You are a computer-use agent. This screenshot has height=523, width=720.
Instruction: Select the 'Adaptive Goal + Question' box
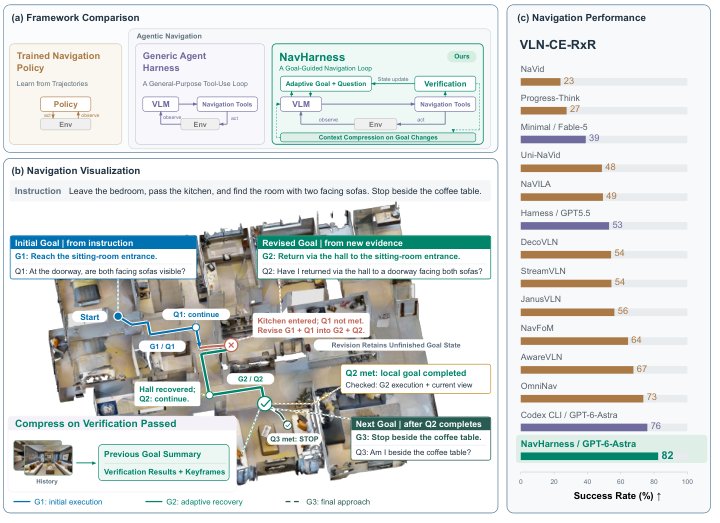326,84
